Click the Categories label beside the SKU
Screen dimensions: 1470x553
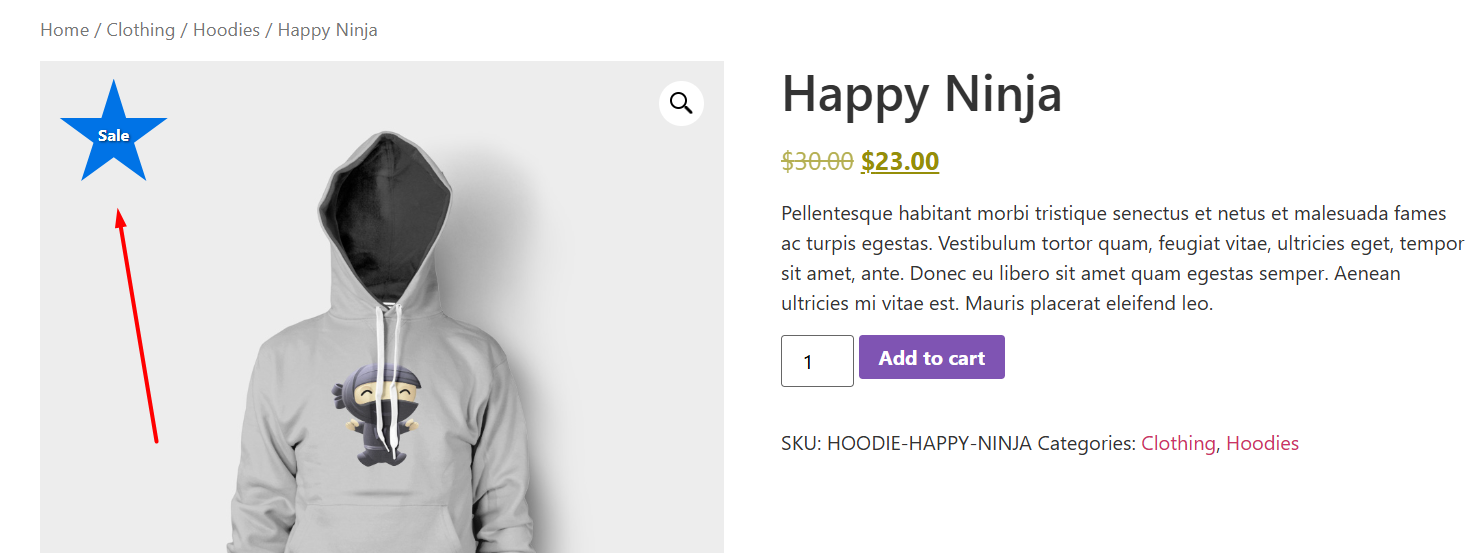click(x=1086, y=443)
